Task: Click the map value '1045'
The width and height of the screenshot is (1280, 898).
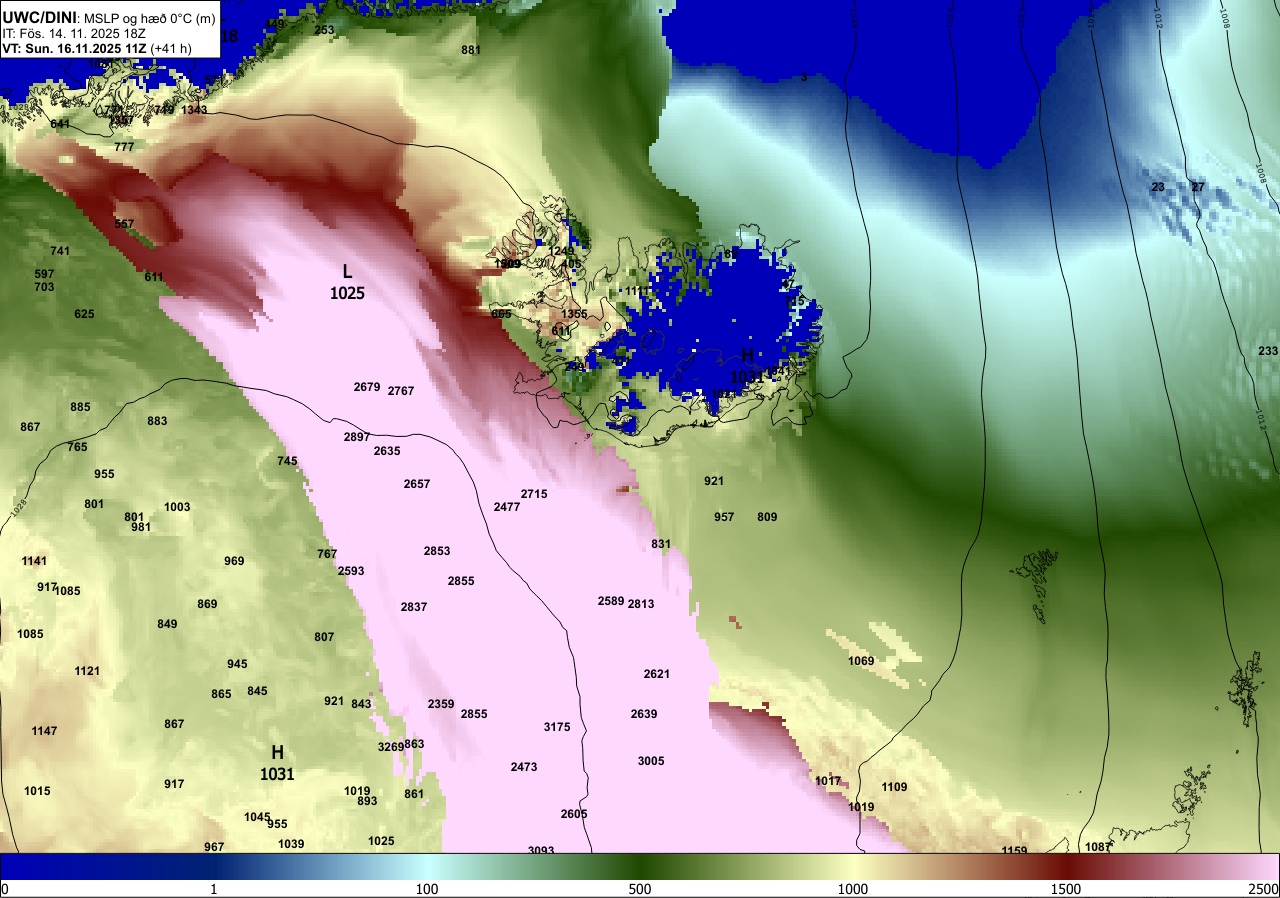Action: 257,817
